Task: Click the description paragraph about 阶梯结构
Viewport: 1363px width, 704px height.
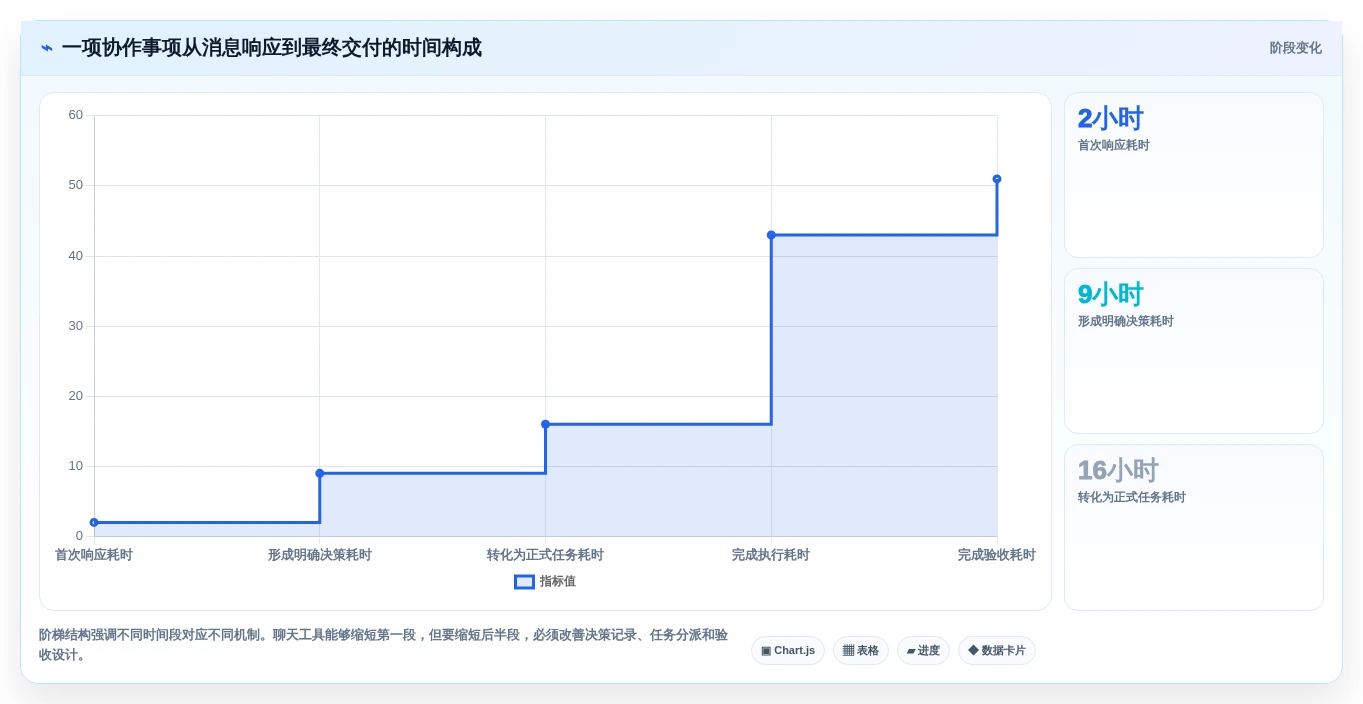Action: 384,645
